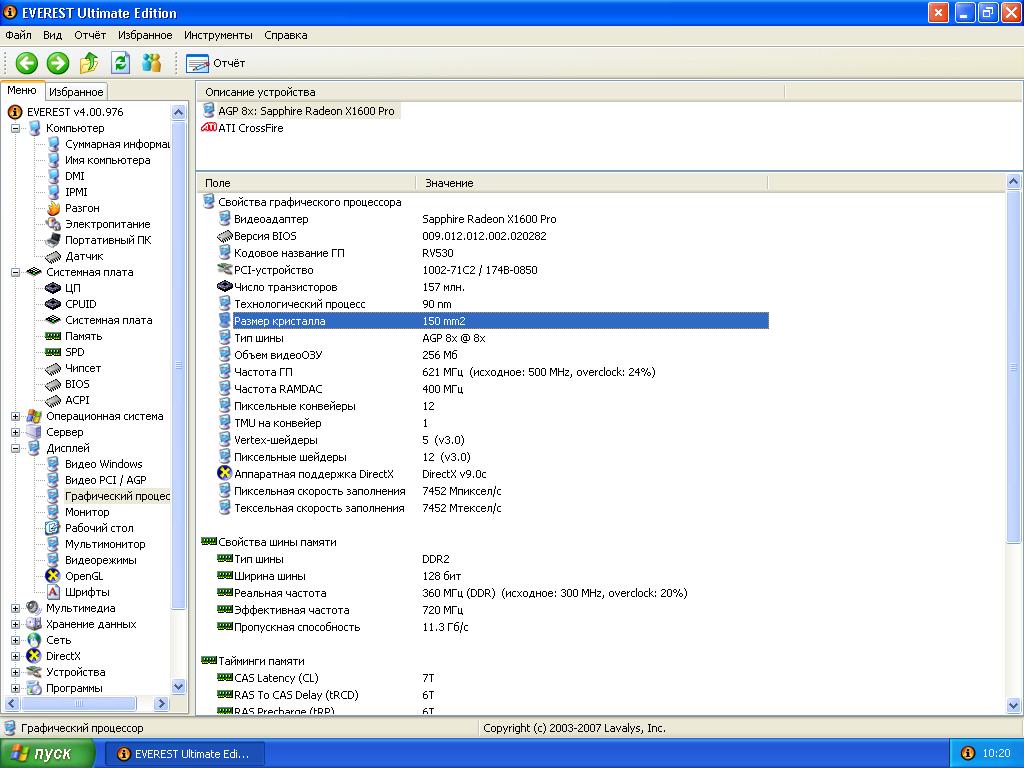
Task: Open the Справка menu
Action: pos(286,35)
